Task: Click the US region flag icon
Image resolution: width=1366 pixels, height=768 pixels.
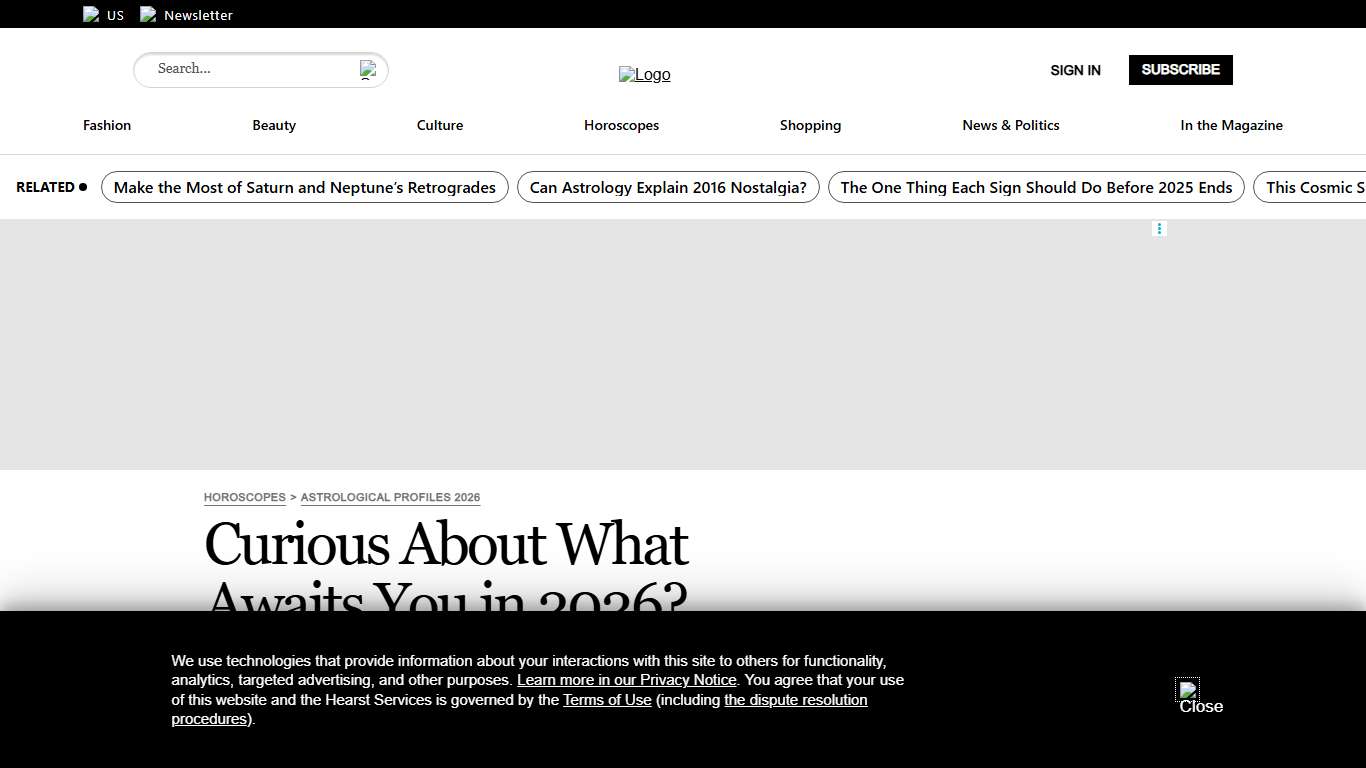Action: (91, 14)
